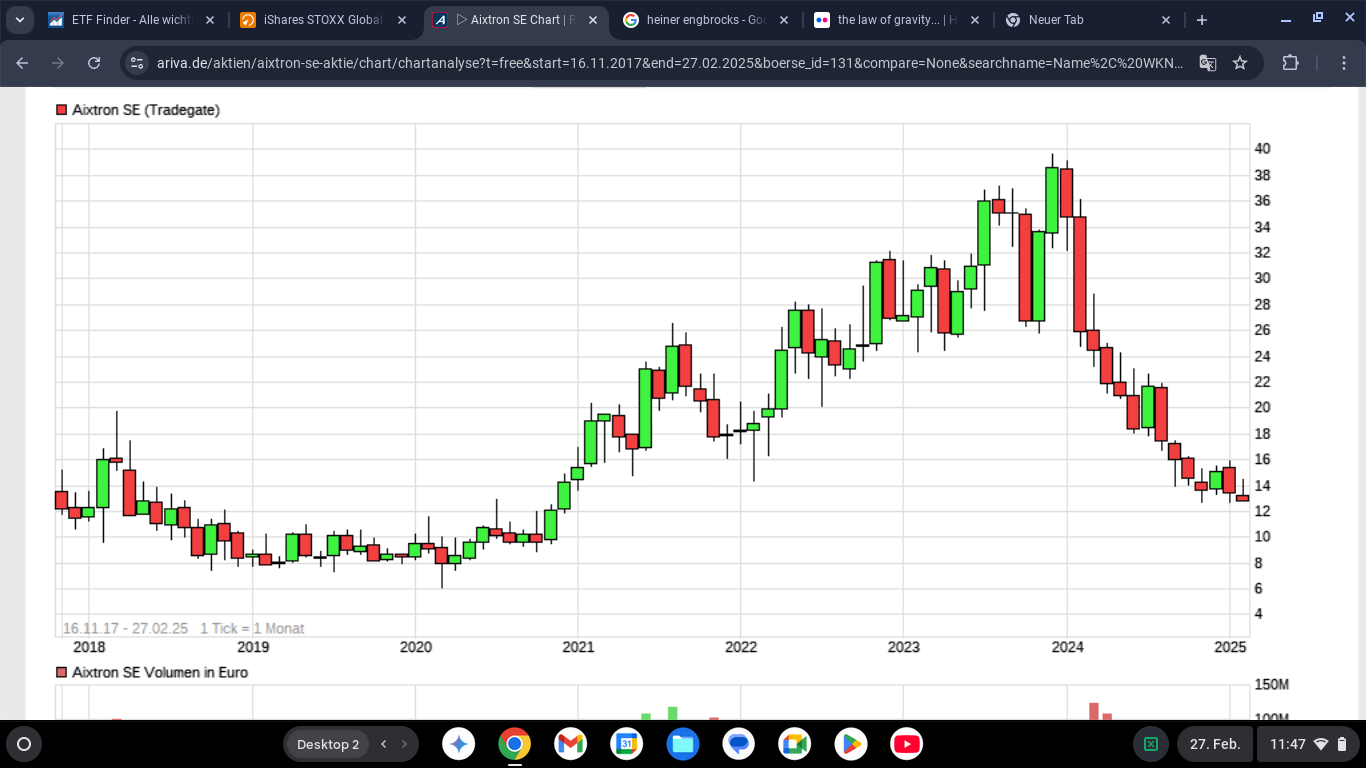Screen dimensions: 1366x768
Task: Open Chrome from the shelf
Action: click(x=515, y=744)
